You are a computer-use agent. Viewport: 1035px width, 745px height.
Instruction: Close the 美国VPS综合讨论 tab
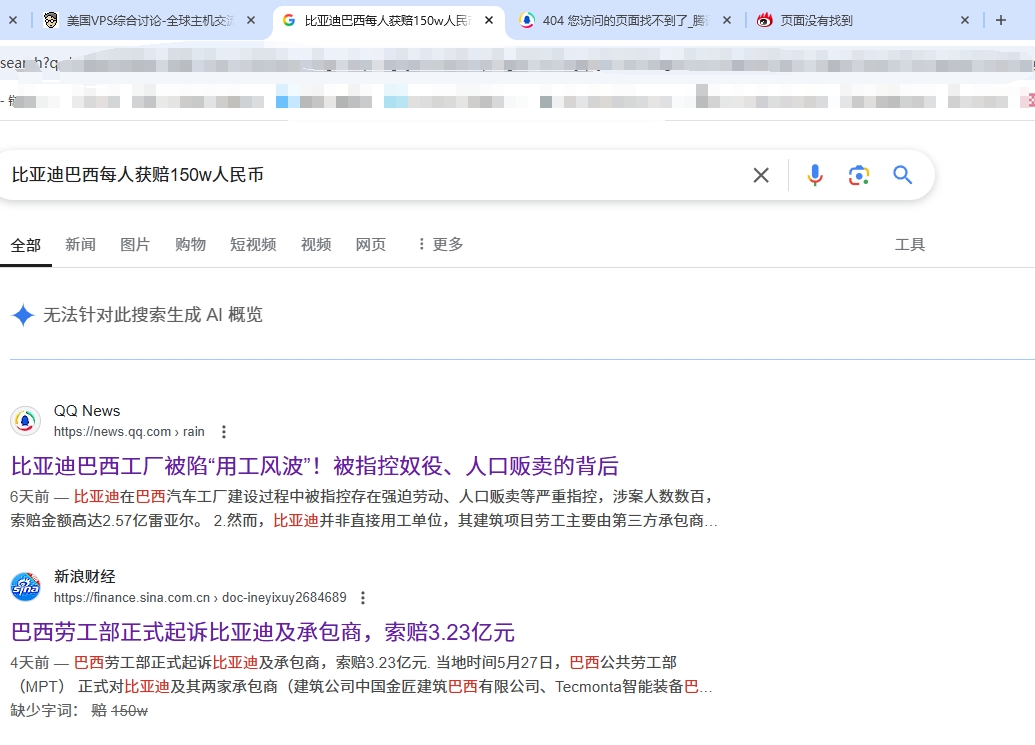251,20
